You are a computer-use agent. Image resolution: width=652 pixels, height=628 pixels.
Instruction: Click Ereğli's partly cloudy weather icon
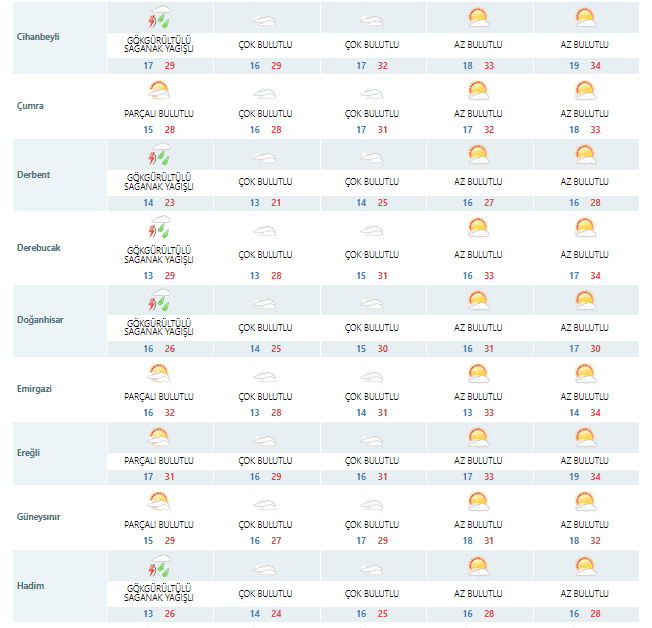click(159, 437)
